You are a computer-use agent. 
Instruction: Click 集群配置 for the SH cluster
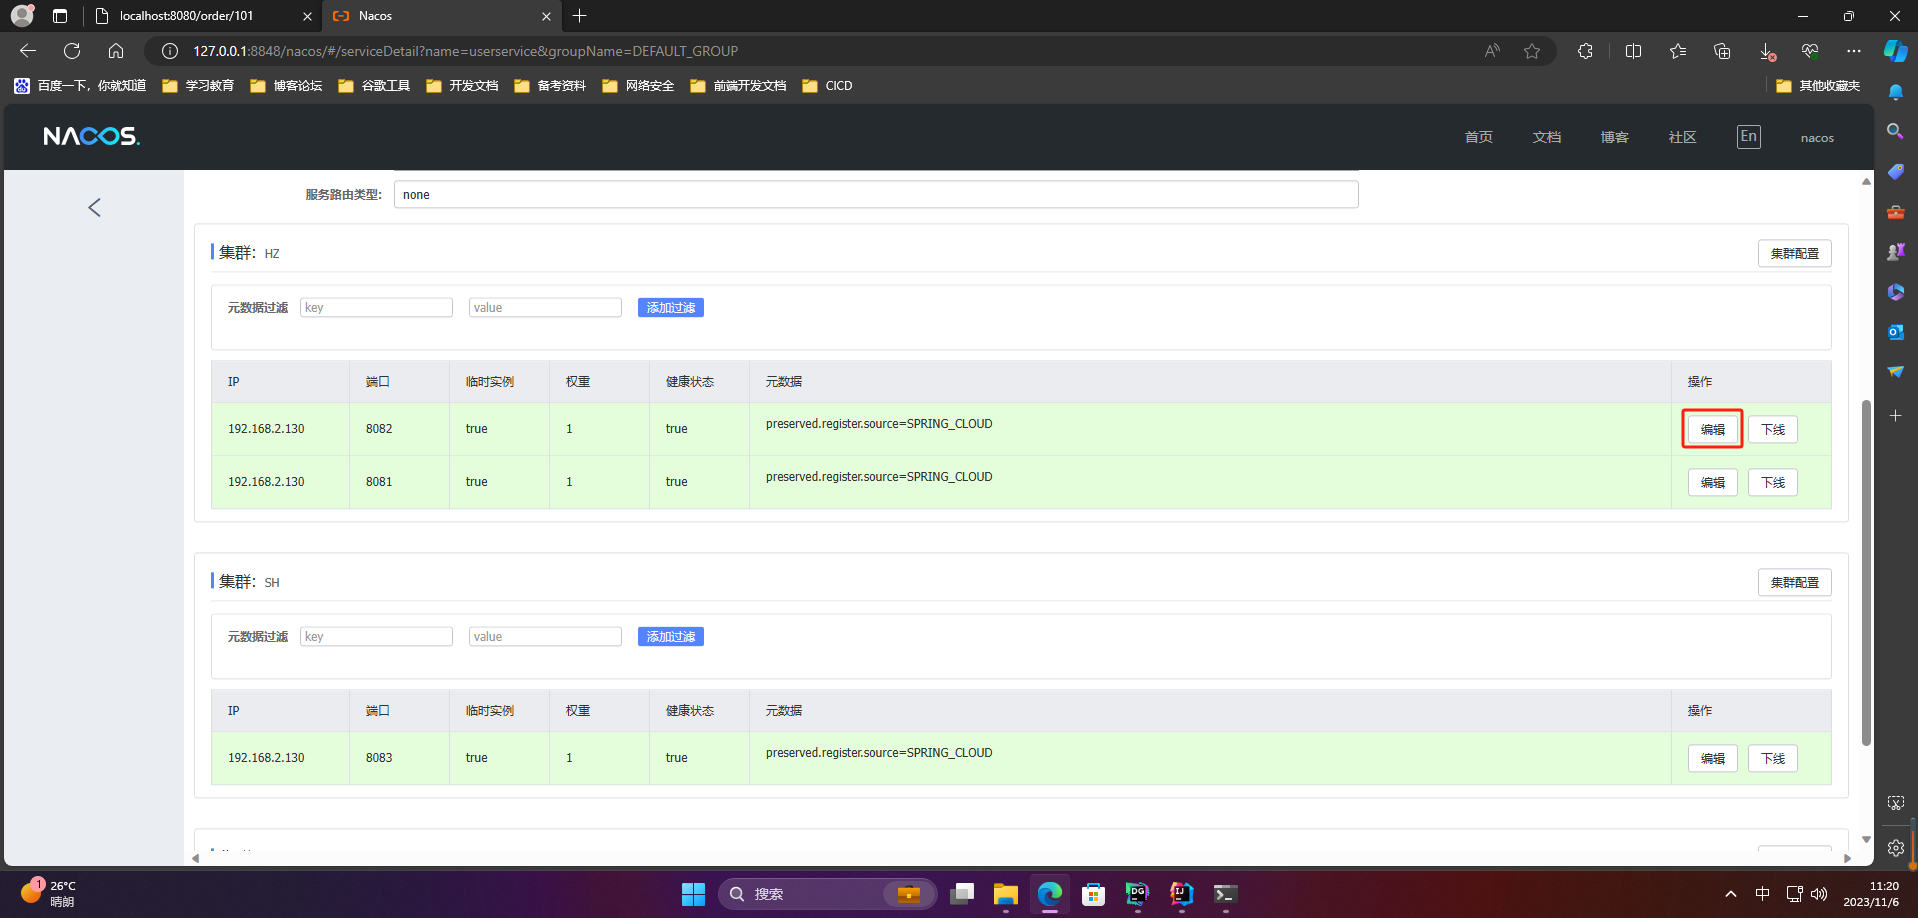pos(1794,583)
